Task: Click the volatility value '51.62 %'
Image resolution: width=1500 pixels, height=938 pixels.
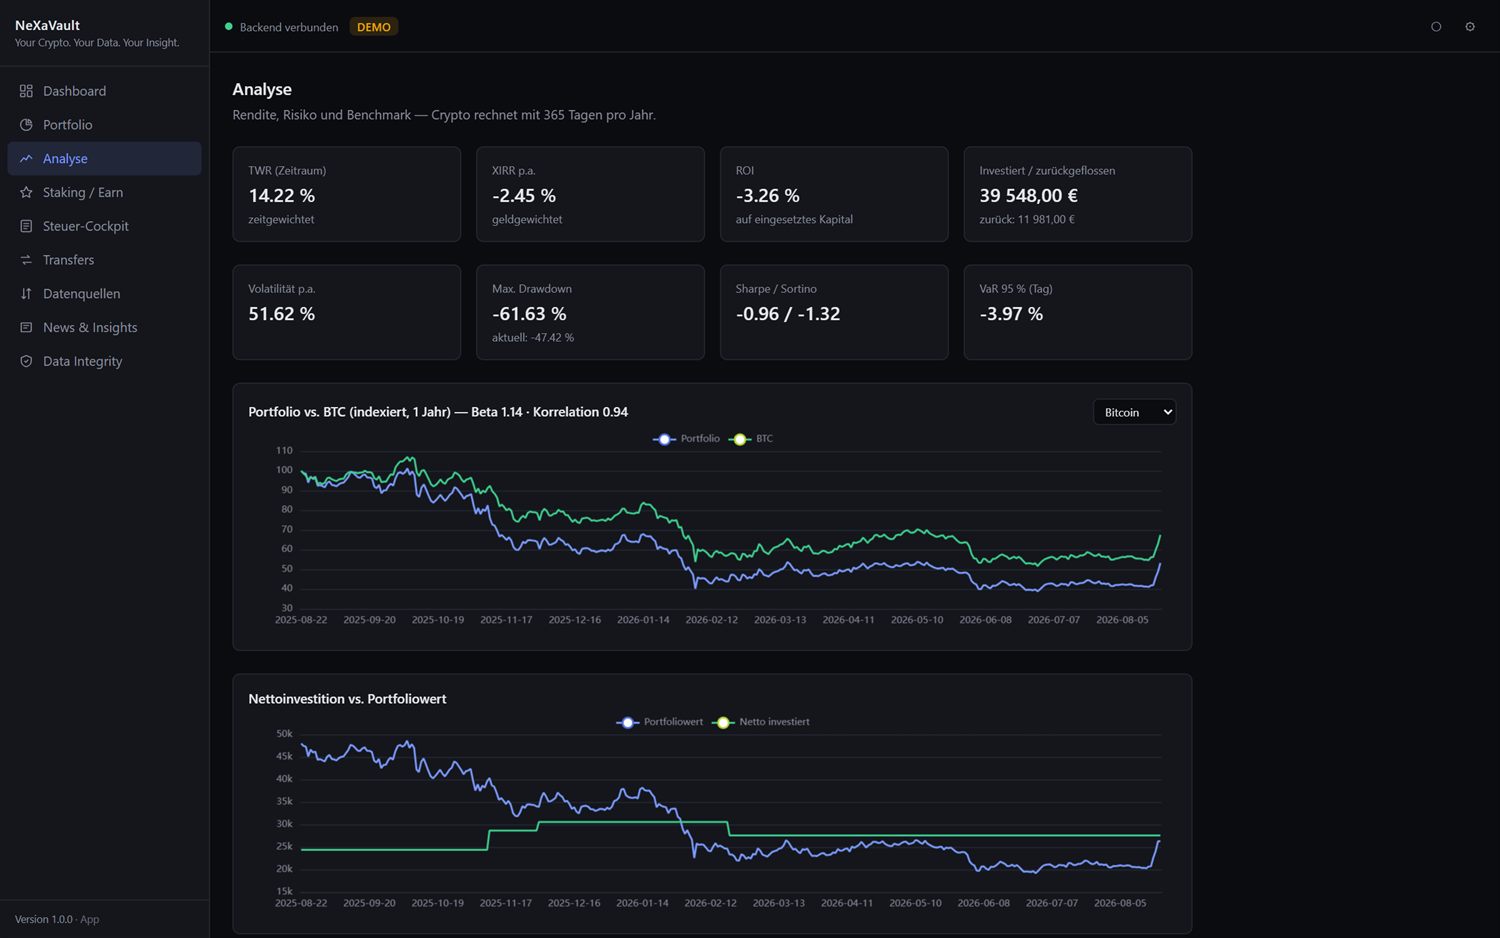Action: (282, 313)
